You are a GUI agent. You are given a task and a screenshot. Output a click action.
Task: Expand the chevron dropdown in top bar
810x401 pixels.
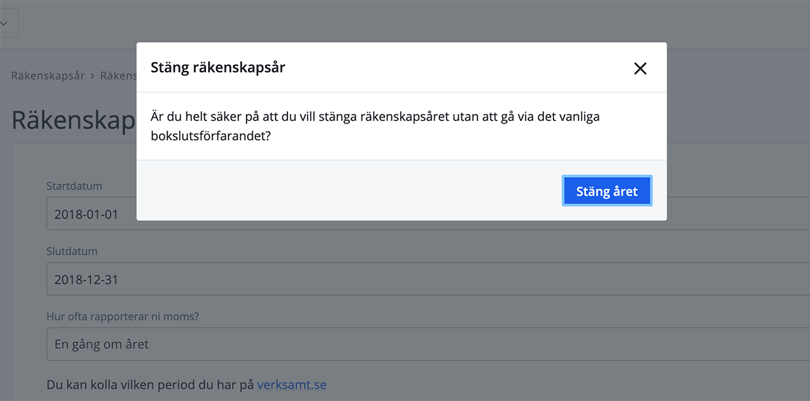5,23
